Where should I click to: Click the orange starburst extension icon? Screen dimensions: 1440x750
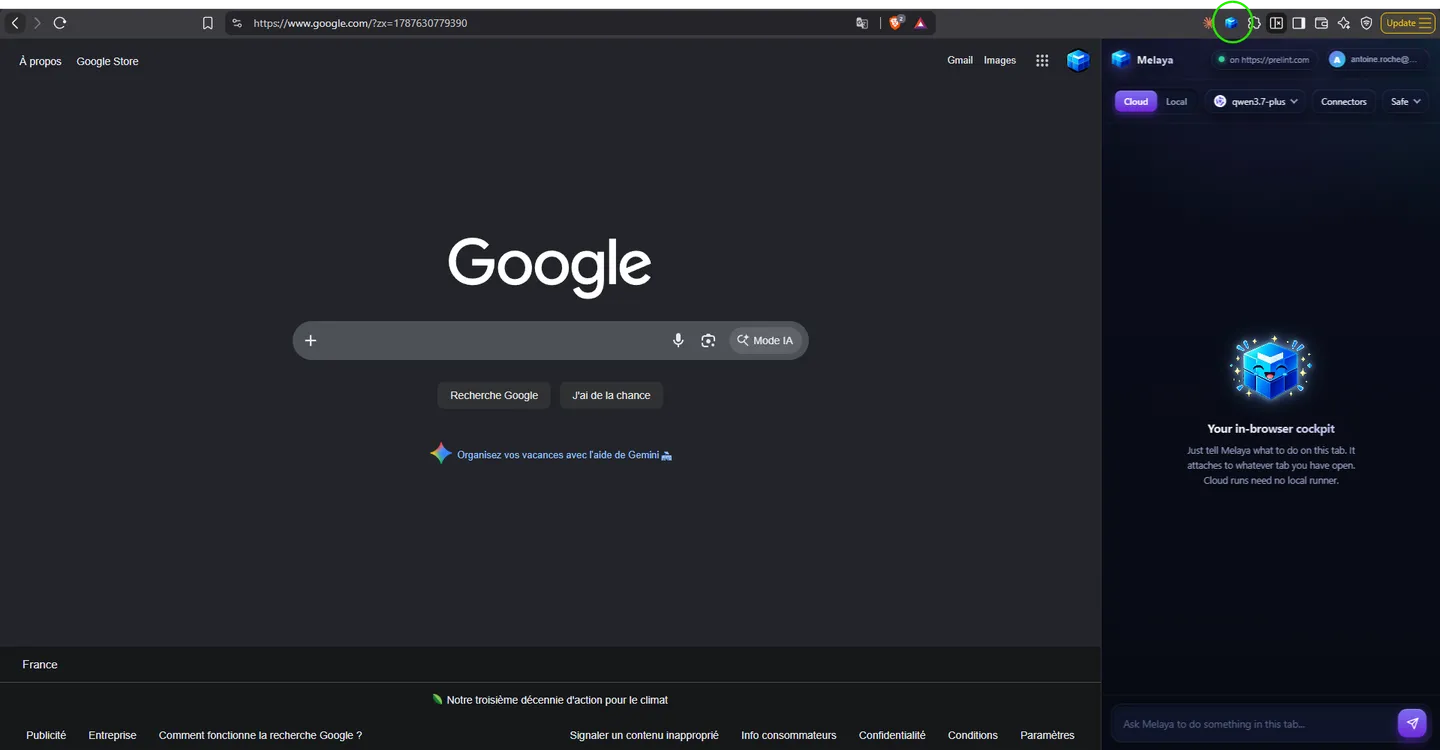(1209, 23)
